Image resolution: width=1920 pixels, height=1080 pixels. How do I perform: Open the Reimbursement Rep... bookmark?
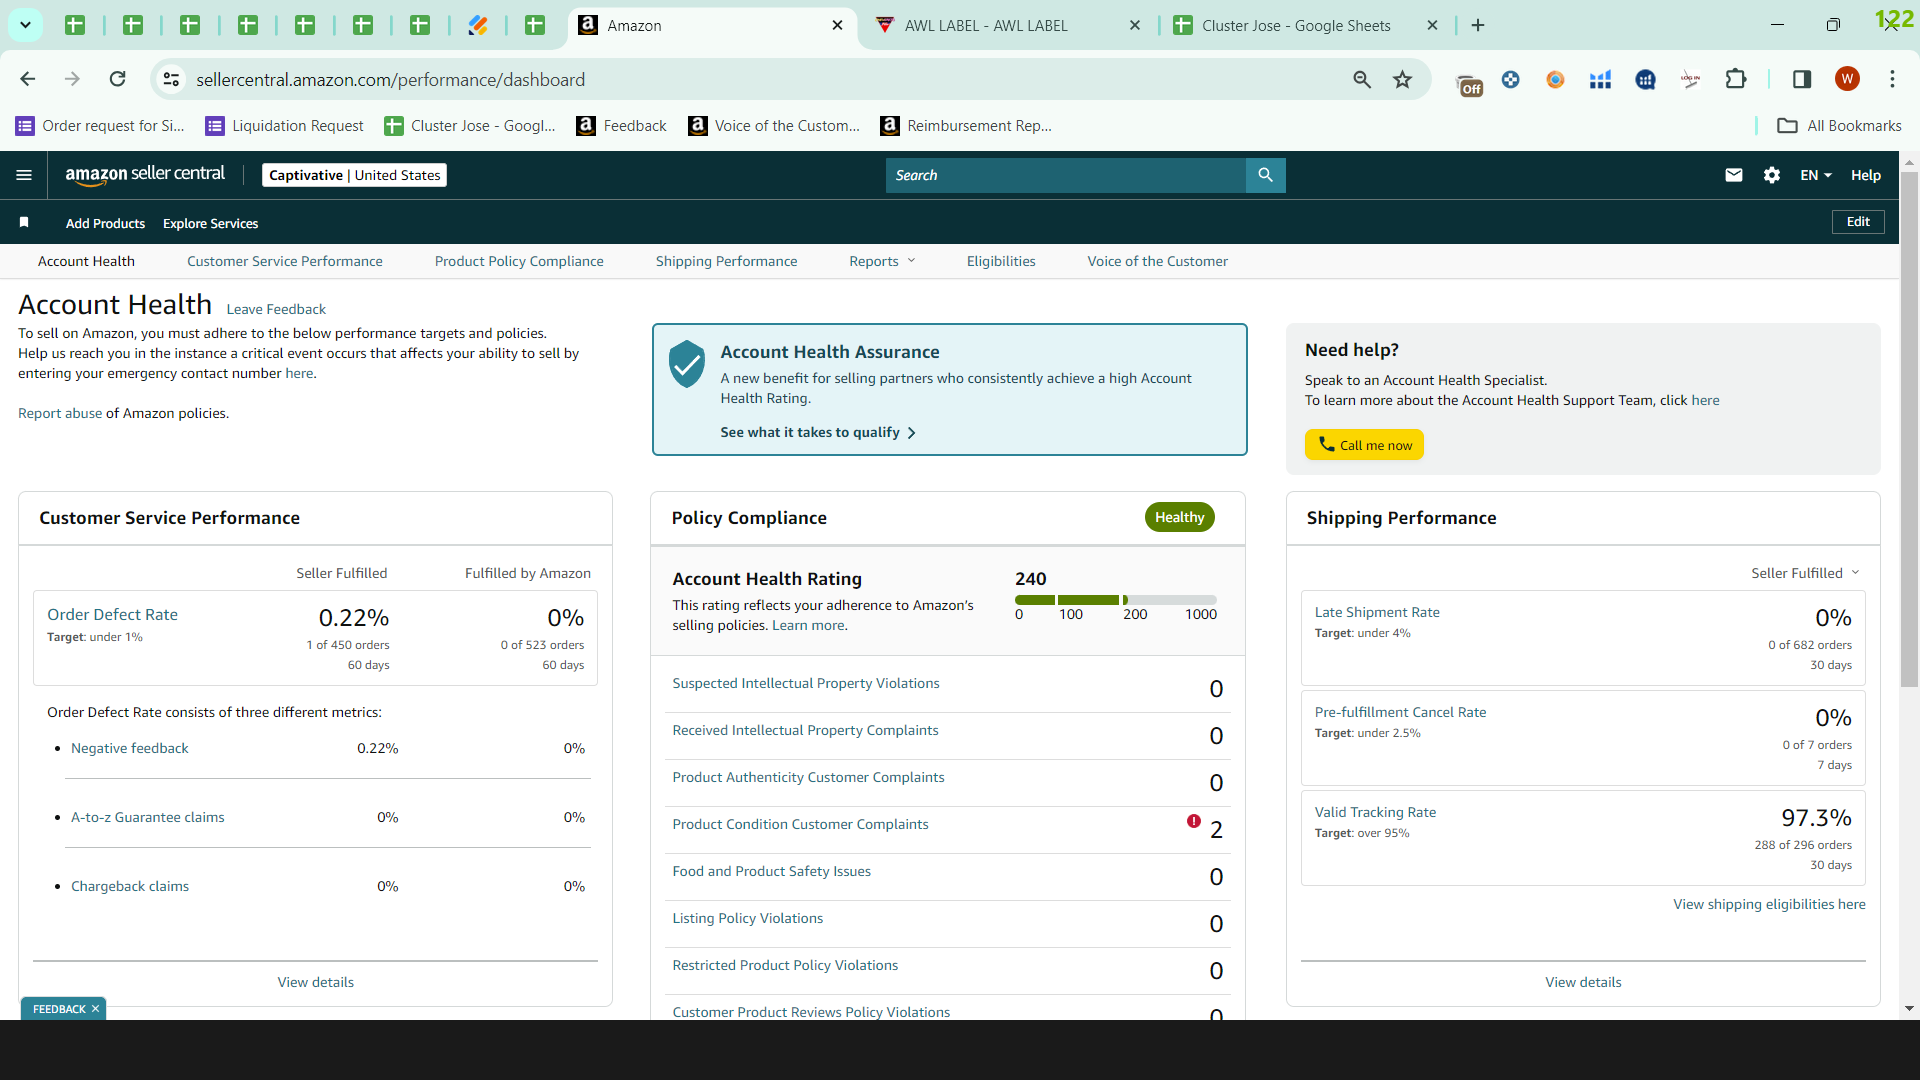pos(966,125)
